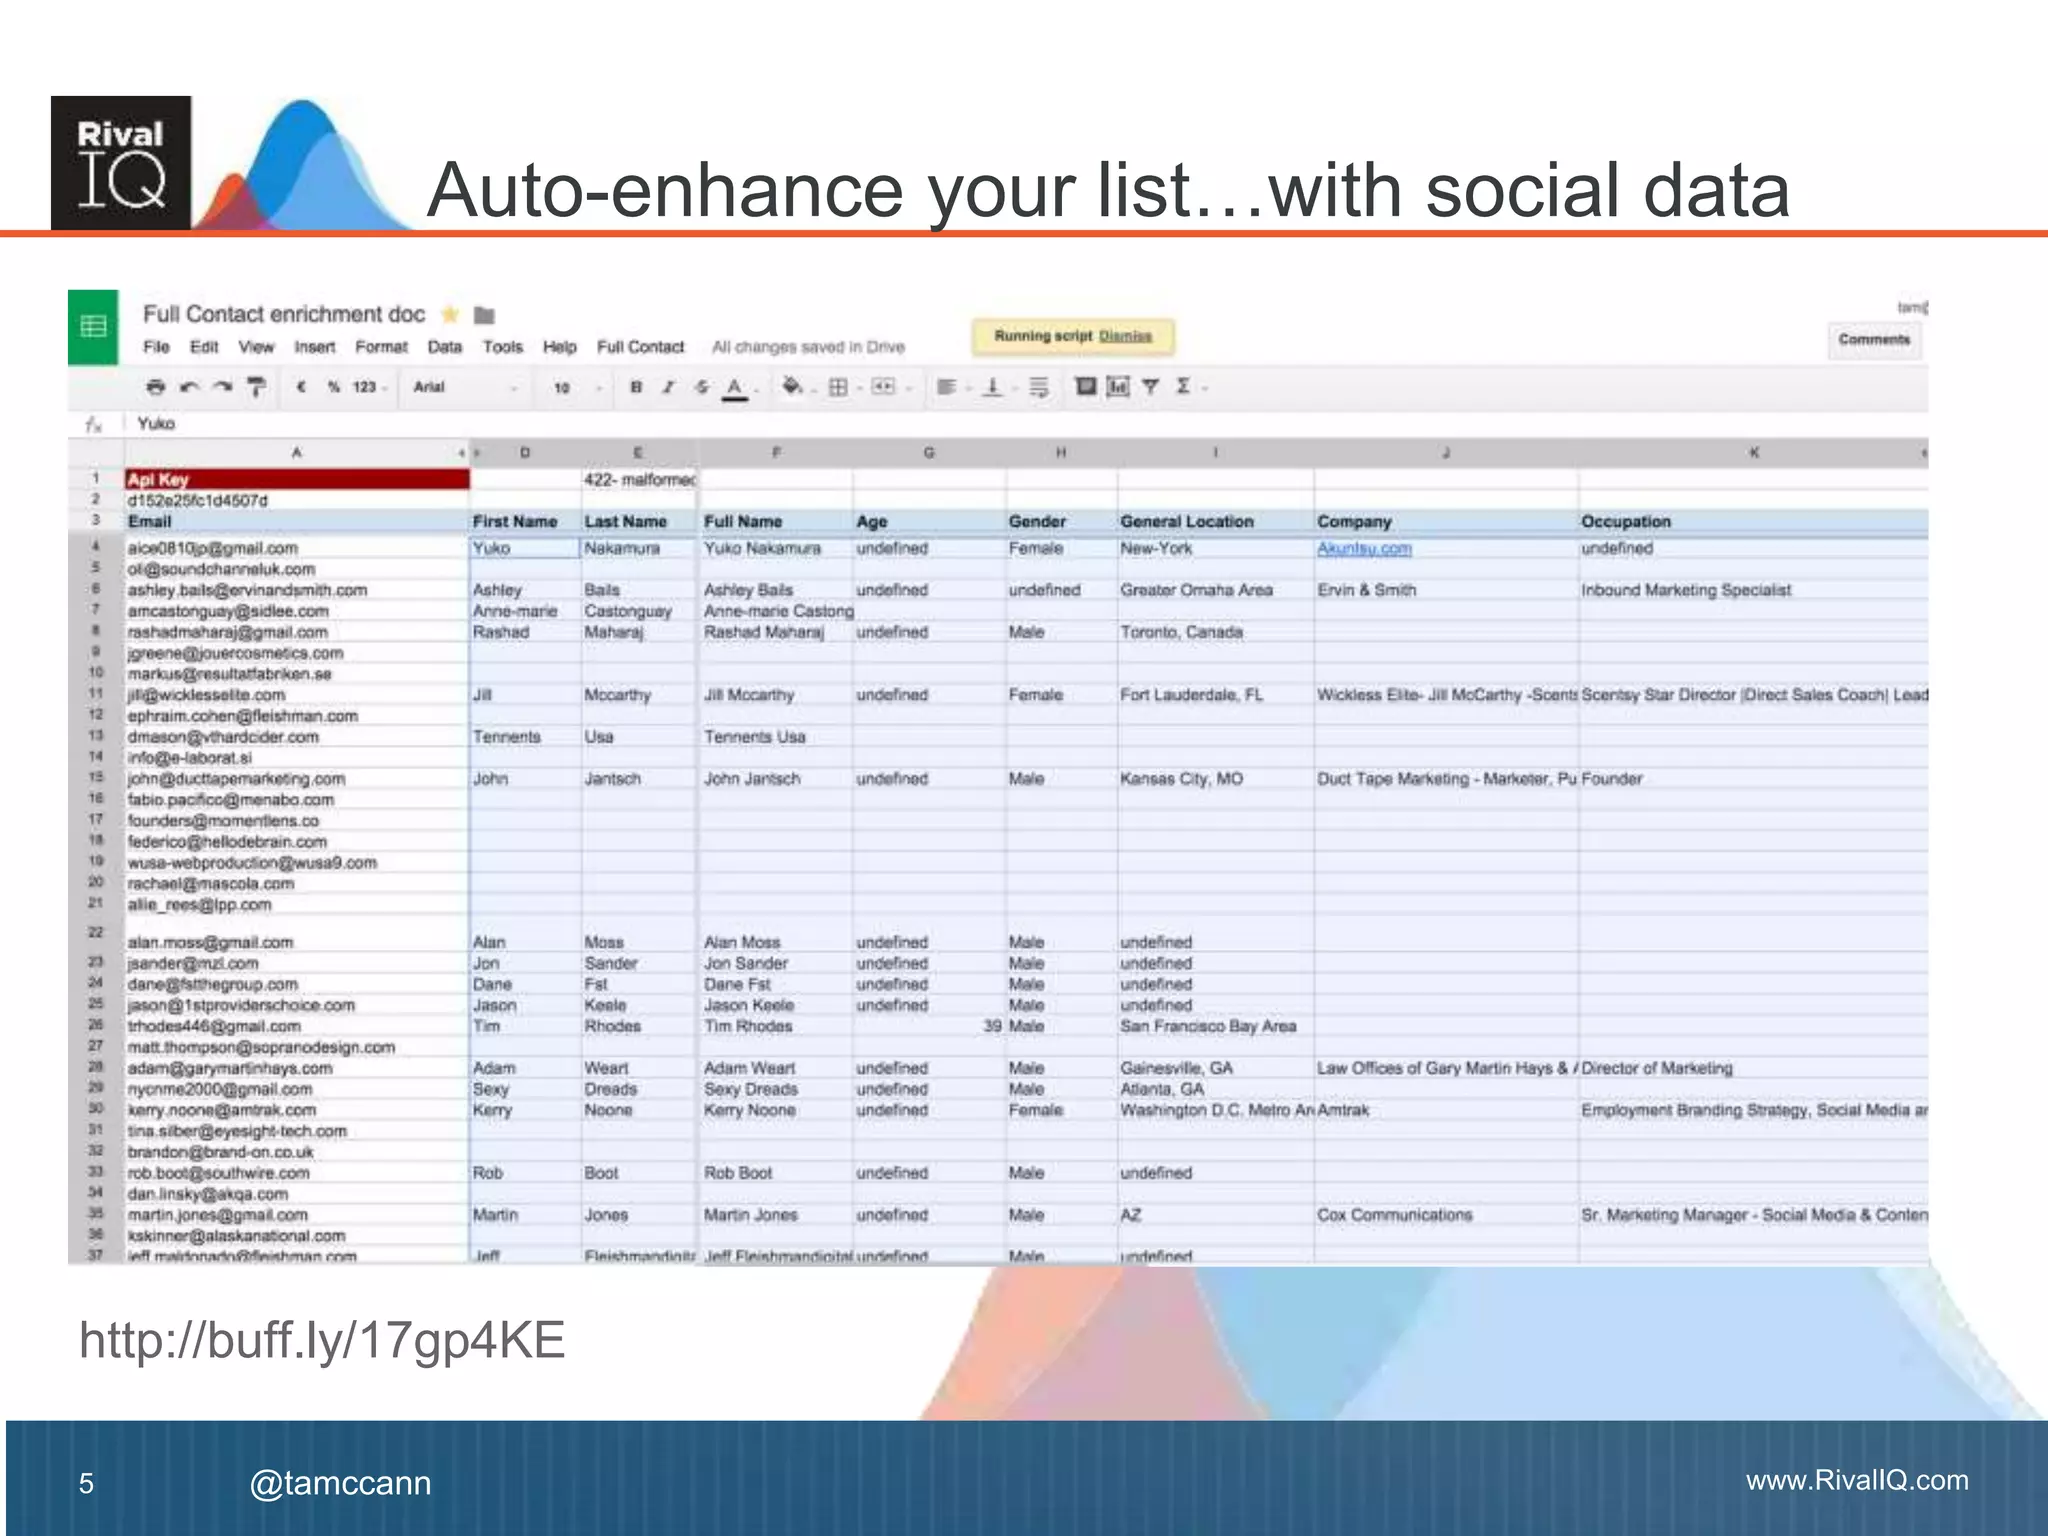Screen dimensions: 2048x1536
Task: Expand hidden columns using arrows after column A
Action: pyautogui.click(x=469, y=453)
